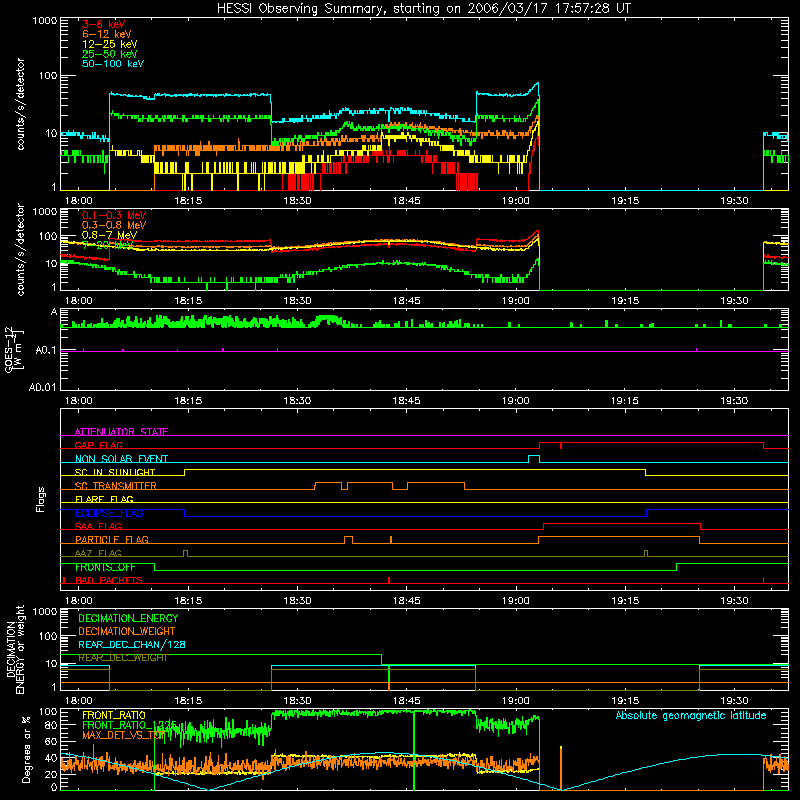Viewport: 800px width, 800px height.
Task: Select the 0.1-0.3 MeV legend label
Action: click(x=114, y=215)
